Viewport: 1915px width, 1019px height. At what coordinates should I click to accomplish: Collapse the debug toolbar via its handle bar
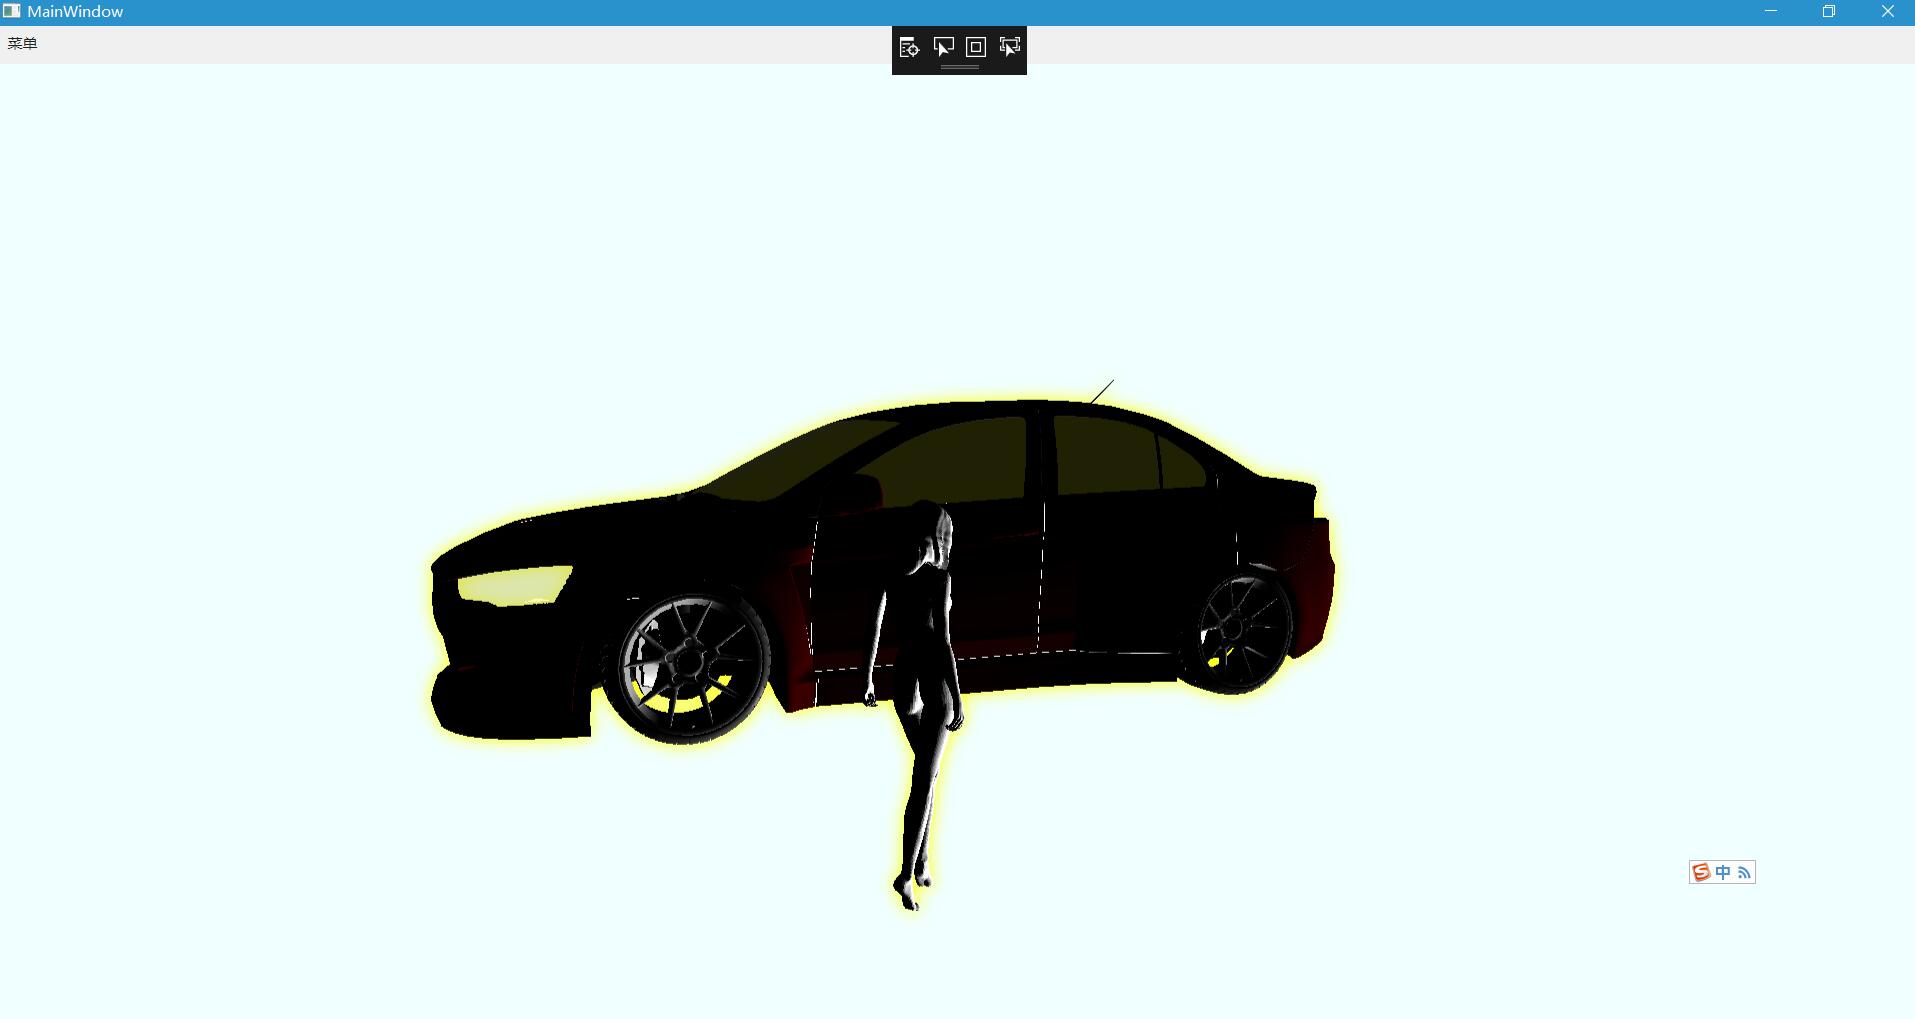(x=960, y=68)
